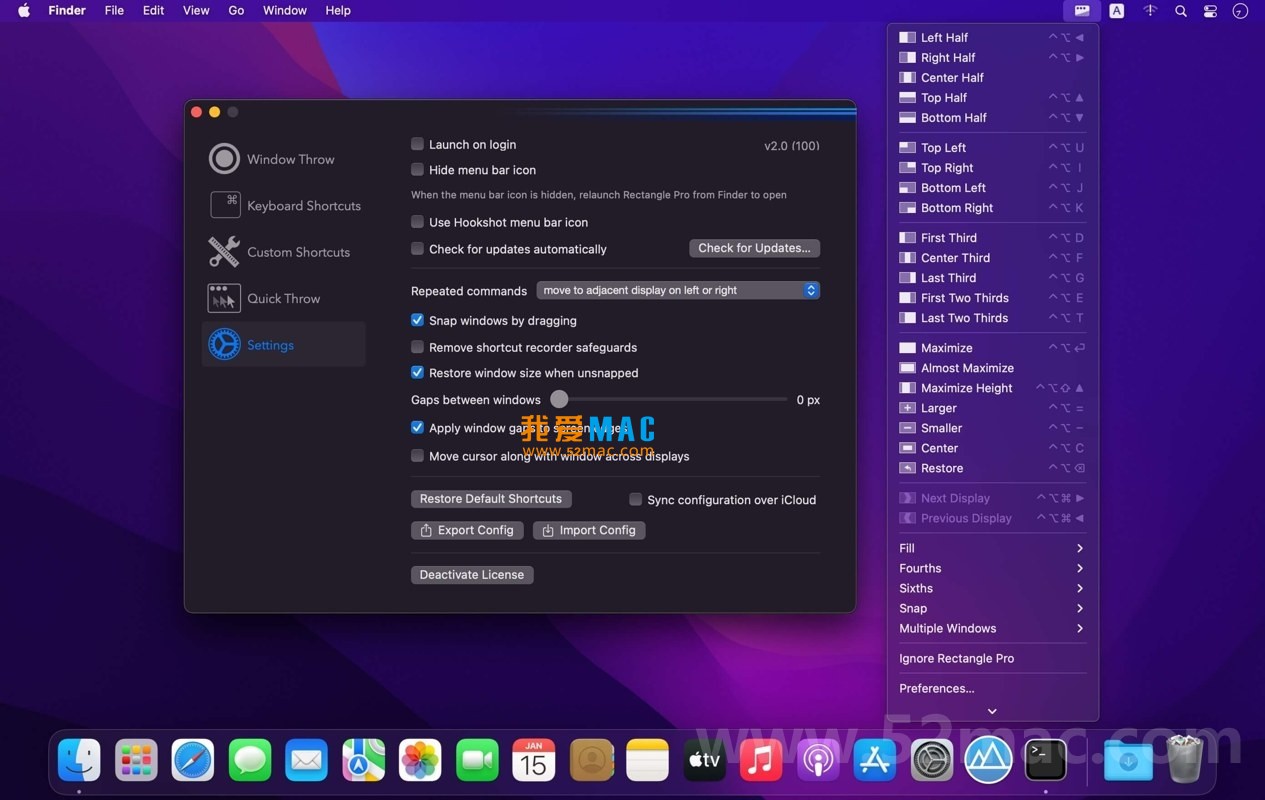1265x800 pixels.
Task: Click the First Third layout icon
Action: pos(907,238)
